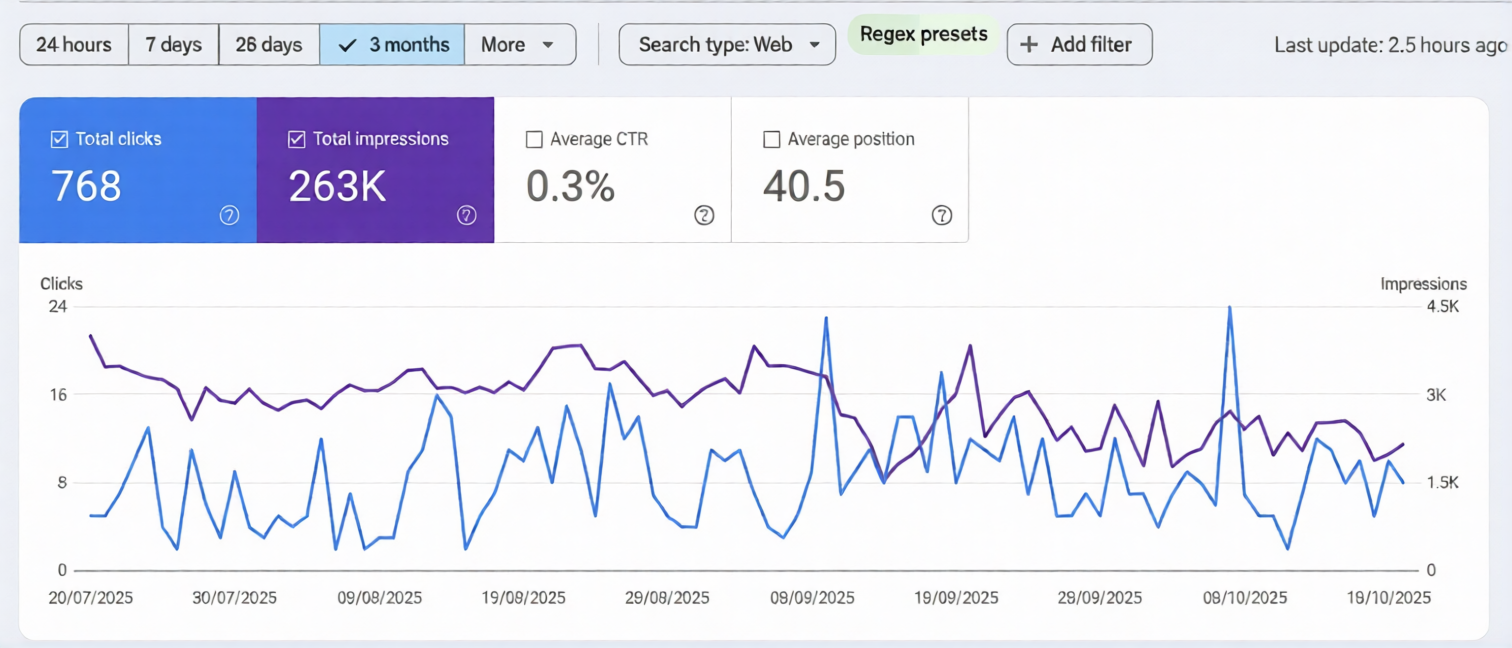Click the Clicks axis label
The image size is (1512, 648).
(x=61, y=284)
